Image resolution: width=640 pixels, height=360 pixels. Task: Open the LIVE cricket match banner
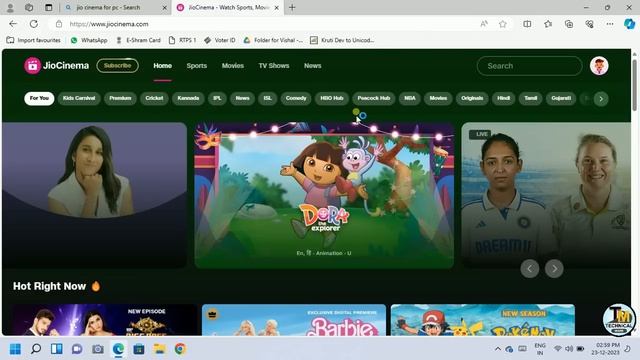(x=546, y=195)
